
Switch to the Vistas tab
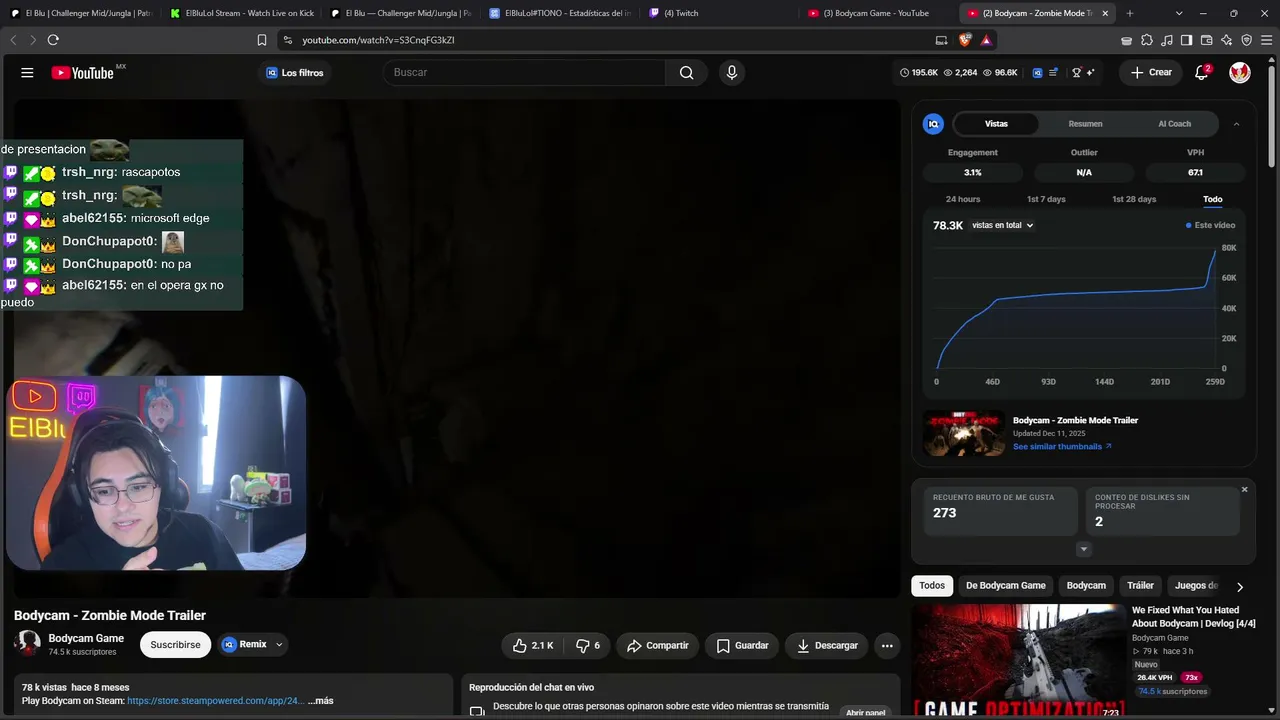(x=996, y=124)
